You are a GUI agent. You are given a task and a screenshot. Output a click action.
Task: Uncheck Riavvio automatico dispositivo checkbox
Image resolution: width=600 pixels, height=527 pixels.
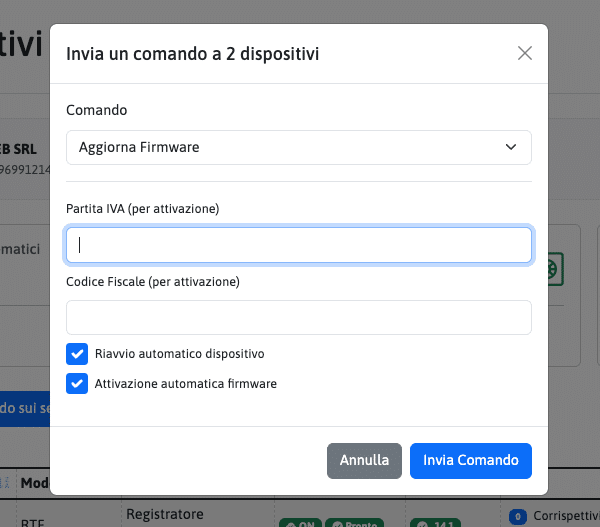[x=77, y=354]
